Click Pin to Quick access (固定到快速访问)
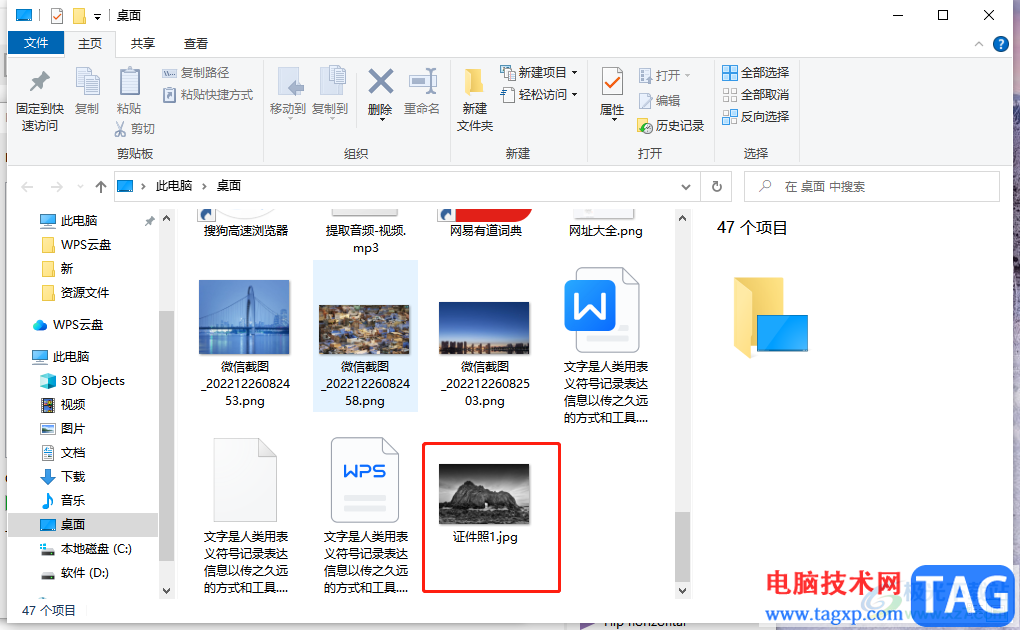 pyautogui.click(x=40, y=100)
